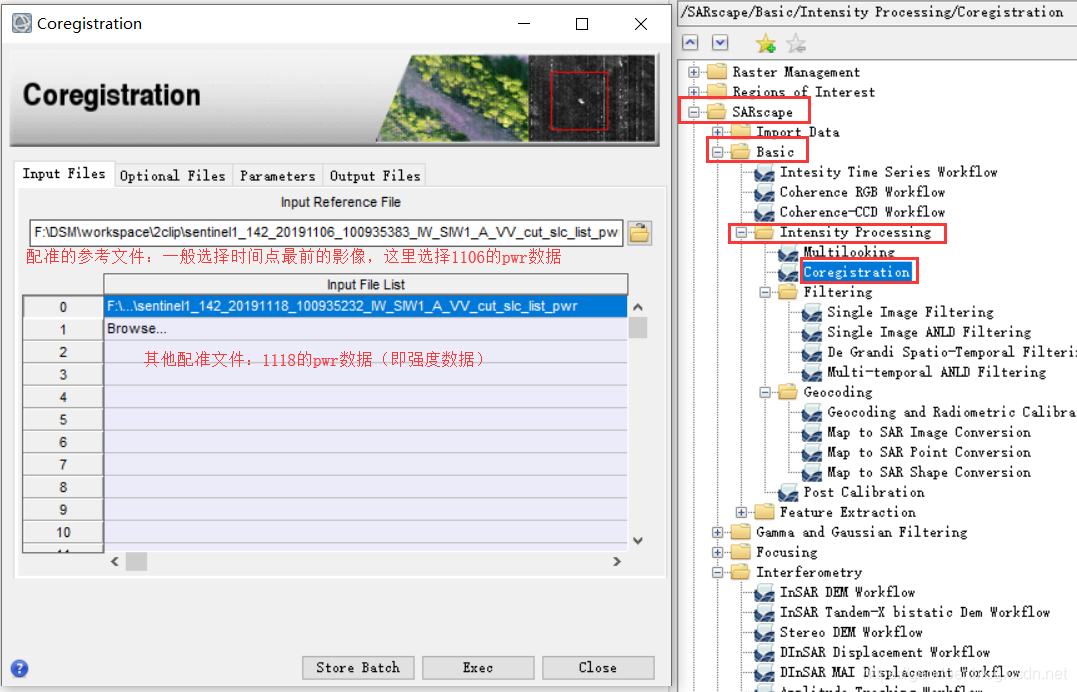Click file list vertical scrollbar up arrow
The image size is (1077, 692).
(638, 307)
